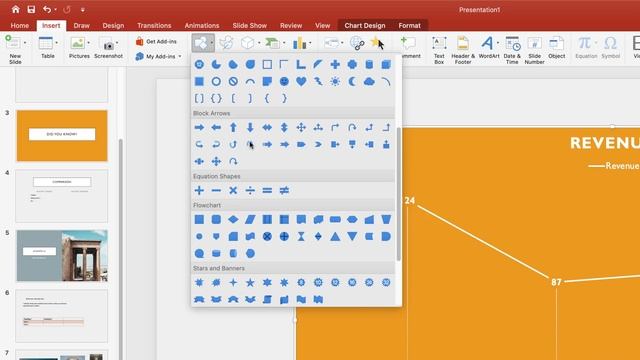
Task: Insert the Cross basic shape
Action: (x=335, y=64)
